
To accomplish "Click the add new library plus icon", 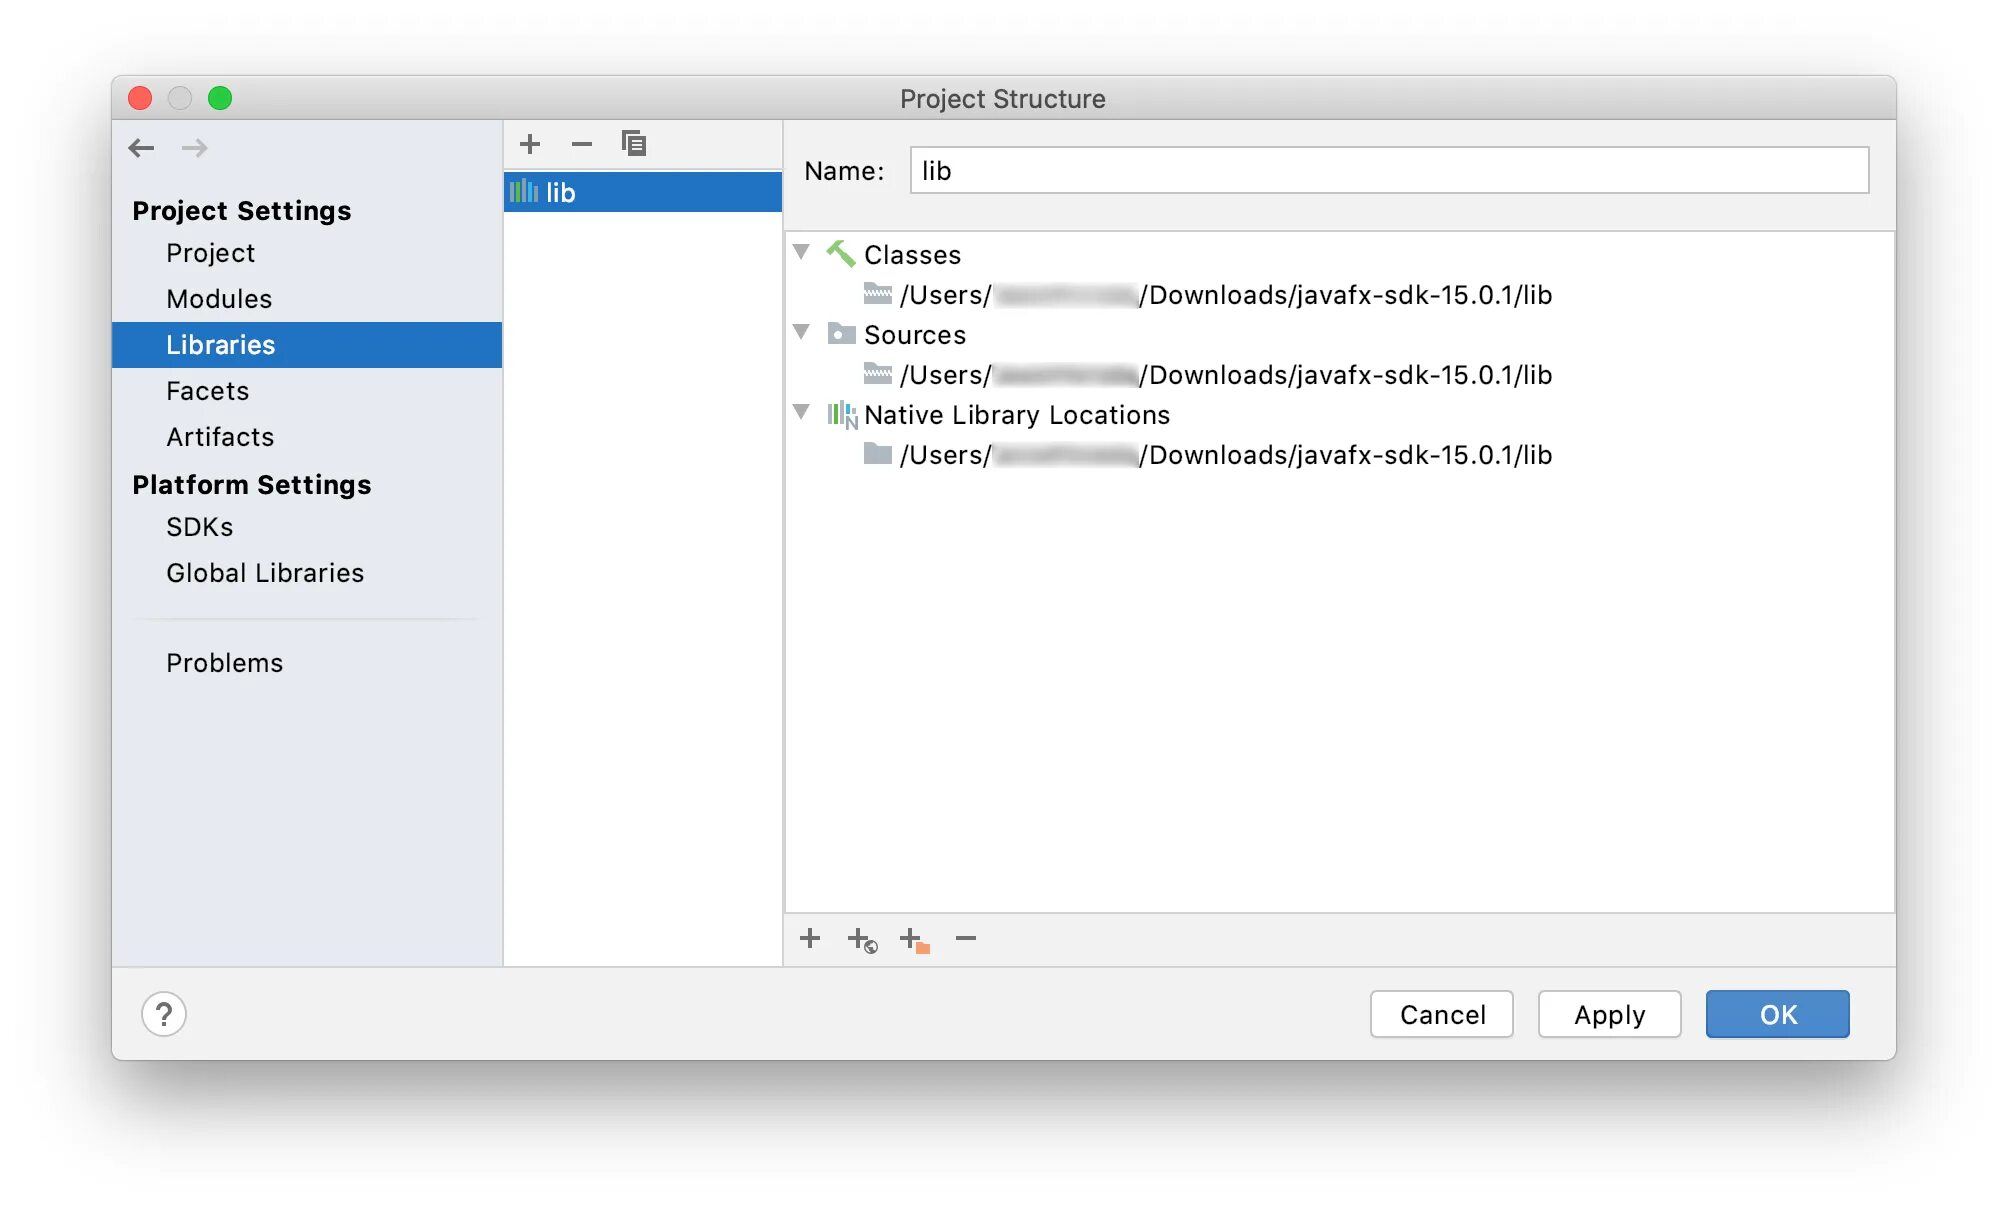I will click(530, 144).
